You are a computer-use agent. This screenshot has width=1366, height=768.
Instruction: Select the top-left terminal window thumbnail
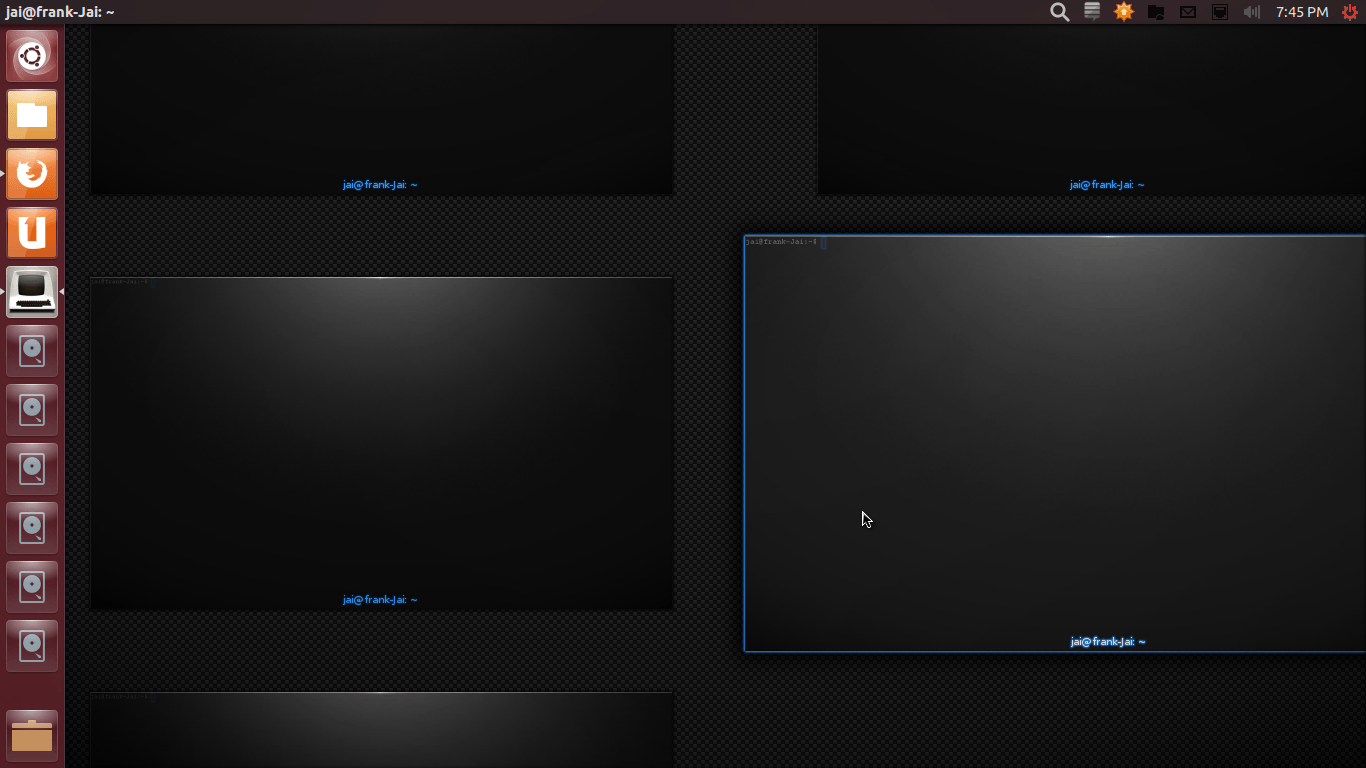tap(382, 110)
